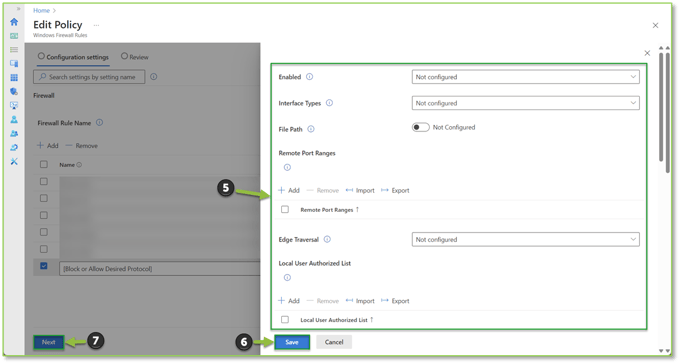Open Endpoint security shield icon in sidebar

click(x=14, y=92)
